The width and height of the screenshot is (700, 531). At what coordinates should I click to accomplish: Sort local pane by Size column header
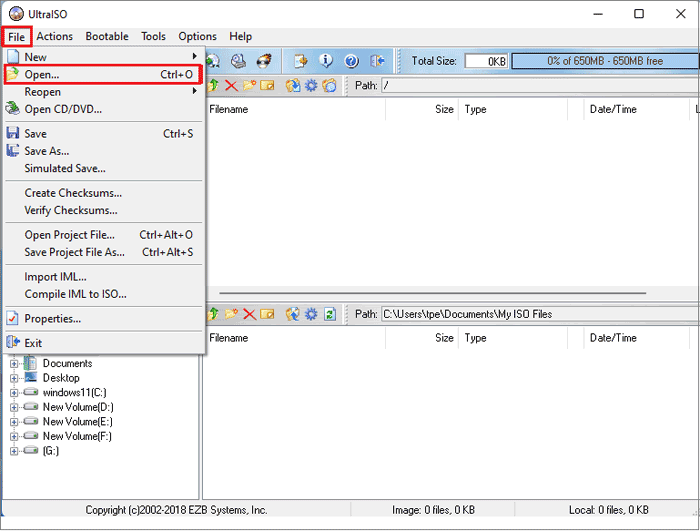[421, 338]
